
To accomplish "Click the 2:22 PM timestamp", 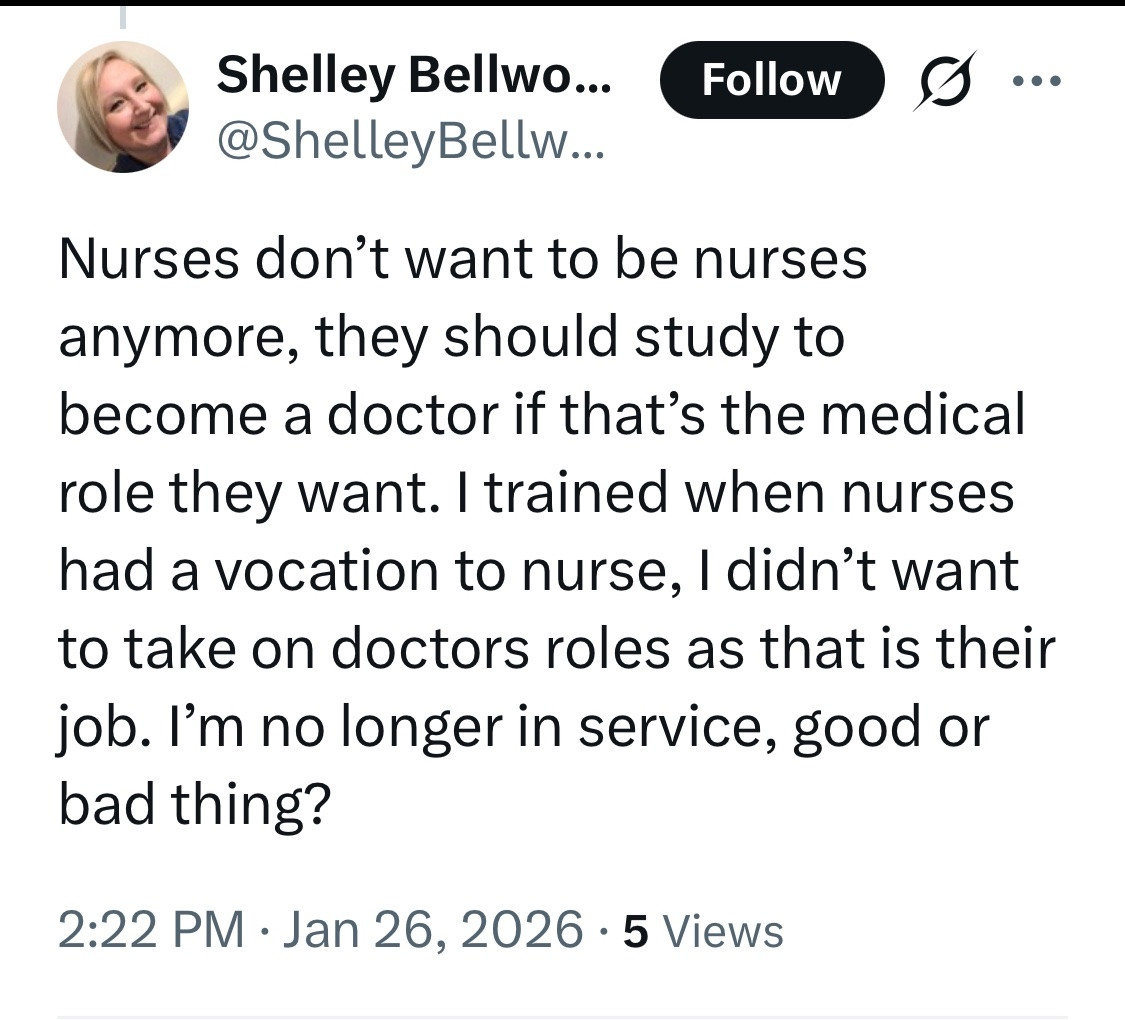I will (151, 929).
